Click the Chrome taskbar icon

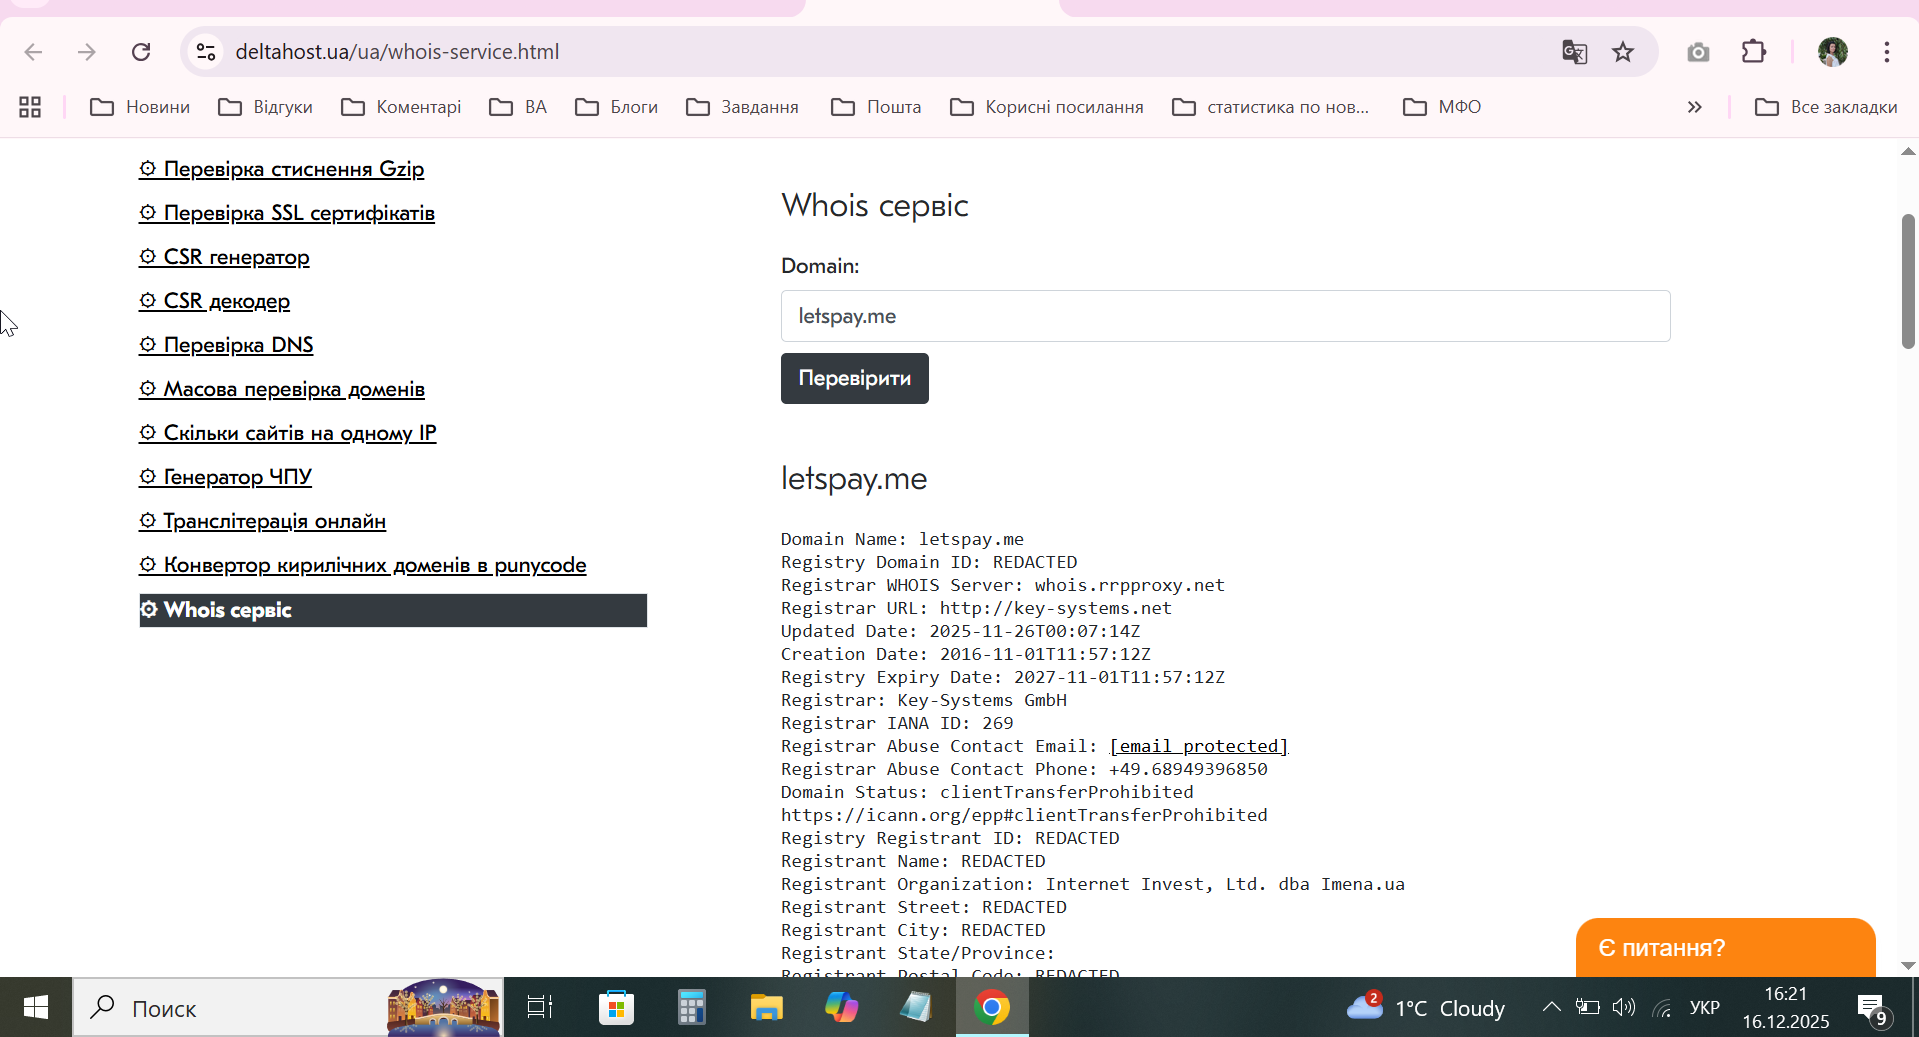992,1007
